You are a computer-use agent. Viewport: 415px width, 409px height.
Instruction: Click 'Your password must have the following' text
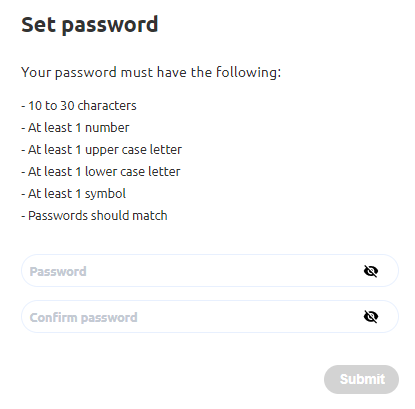click(x=151, y=72)
